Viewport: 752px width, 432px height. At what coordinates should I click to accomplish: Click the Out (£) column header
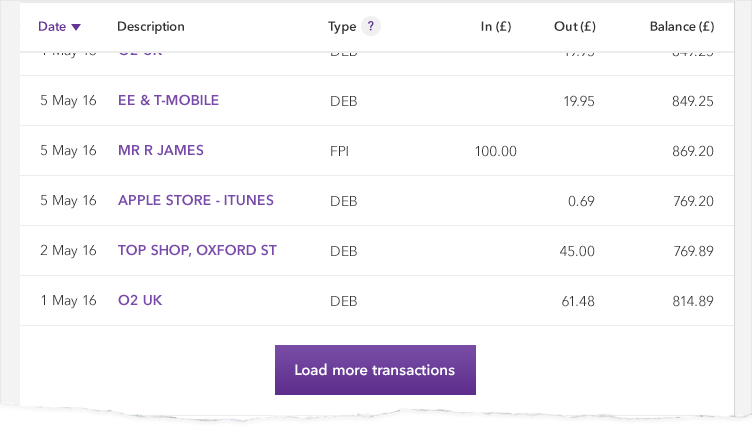tap(575, 26)
